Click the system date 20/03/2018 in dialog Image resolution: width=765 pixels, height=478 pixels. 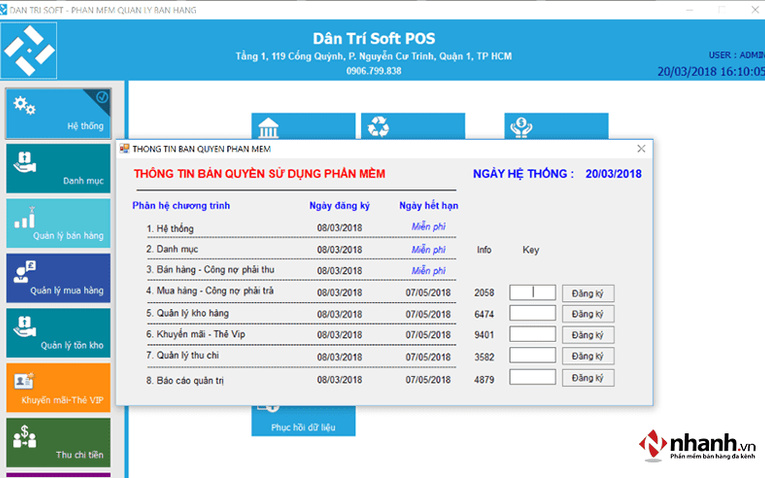pyautogui.click(x=613, y=174)
